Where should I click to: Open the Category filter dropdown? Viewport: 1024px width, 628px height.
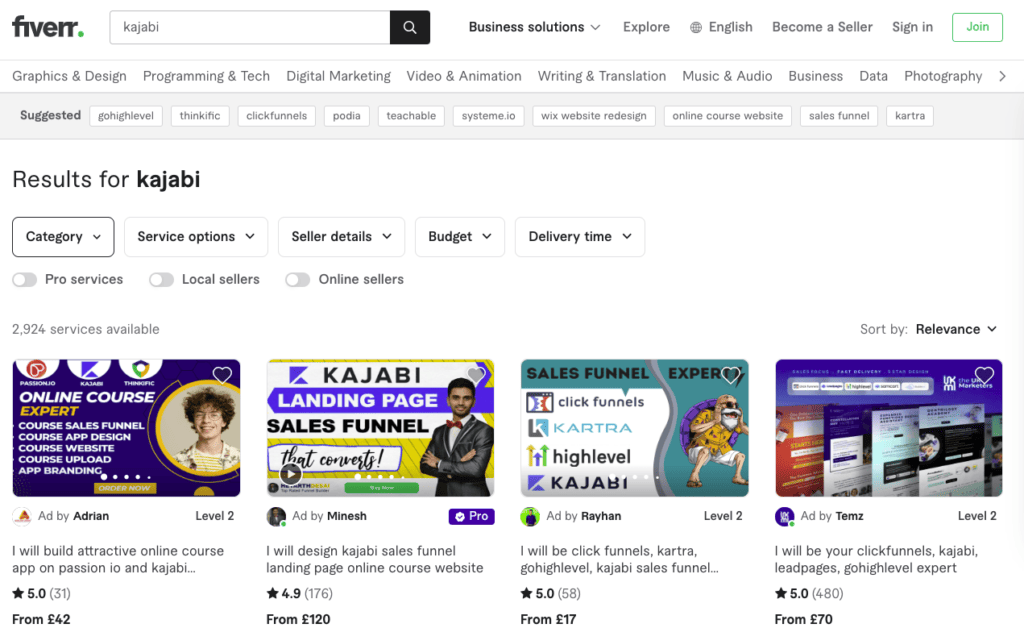pos(63,237)
